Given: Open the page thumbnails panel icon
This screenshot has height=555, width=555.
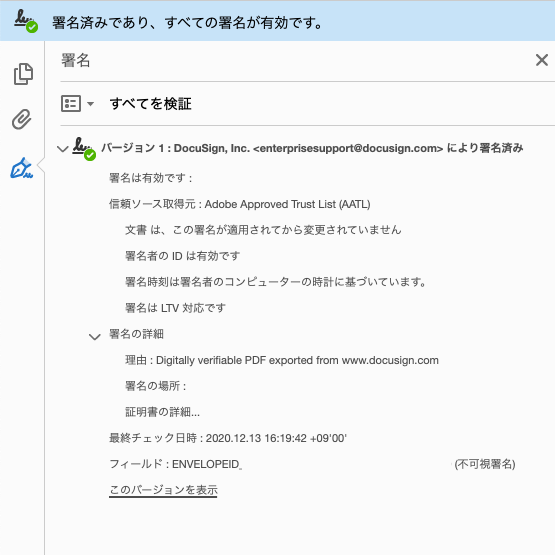Looking at the screenshot, I should (23, 74).
